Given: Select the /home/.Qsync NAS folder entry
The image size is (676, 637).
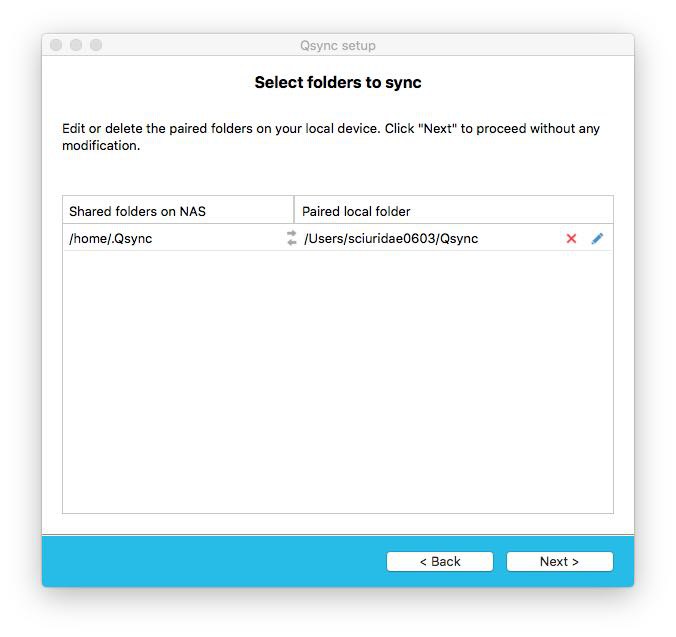Looking at the screenshot, I should 111,239.
